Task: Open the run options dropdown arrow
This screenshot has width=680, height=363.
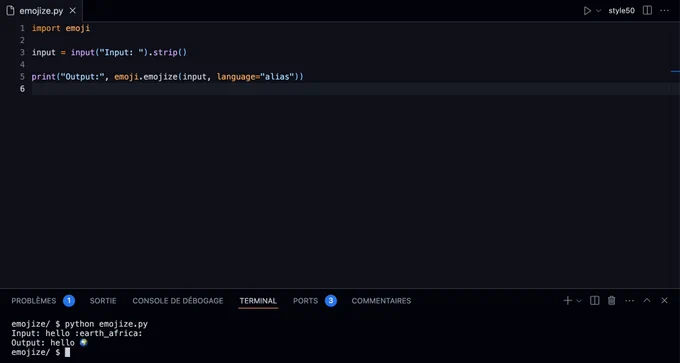Action: pyautogui.click(x=598, y=11)
